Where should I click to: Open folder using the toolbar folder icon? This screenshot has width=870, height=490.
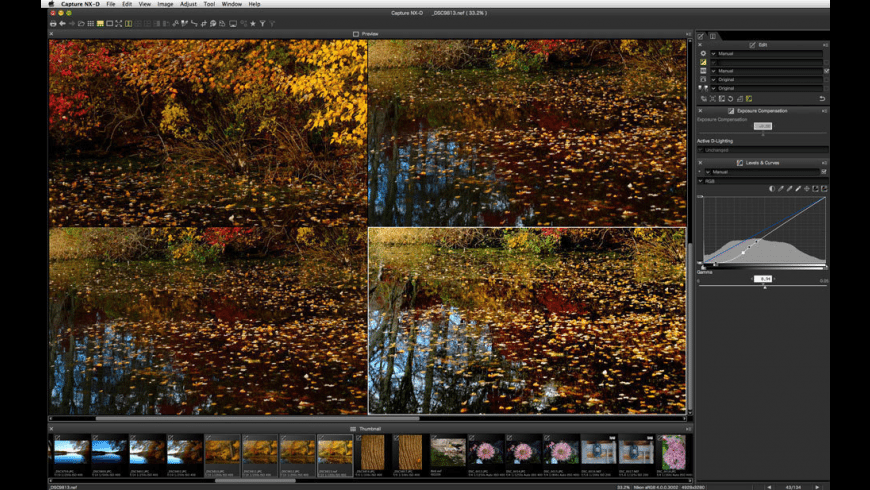81,23
